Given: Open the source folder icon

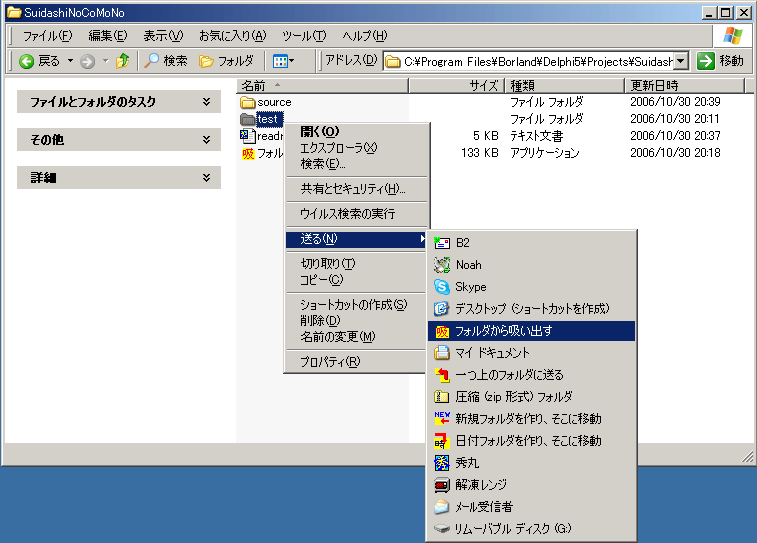Looking at the screenshot, I should pos(249,102).
